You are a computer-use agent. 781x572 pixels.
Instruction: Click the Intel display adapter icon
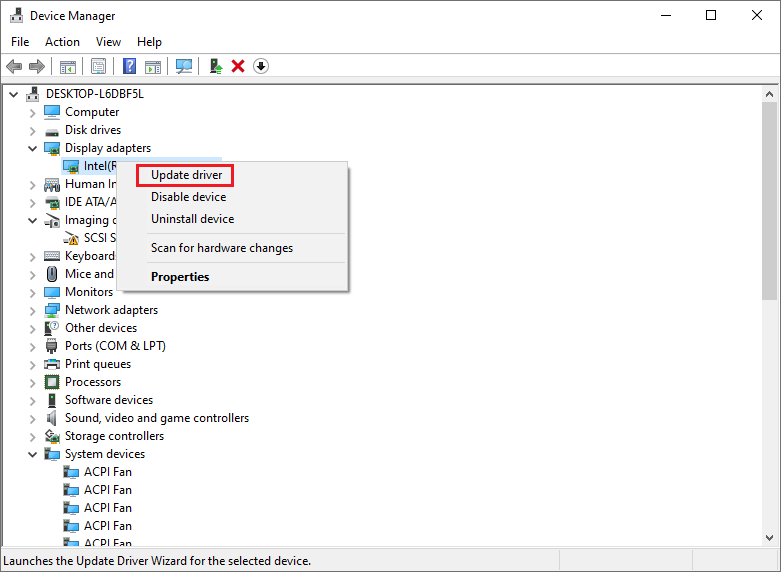point(71,166)
